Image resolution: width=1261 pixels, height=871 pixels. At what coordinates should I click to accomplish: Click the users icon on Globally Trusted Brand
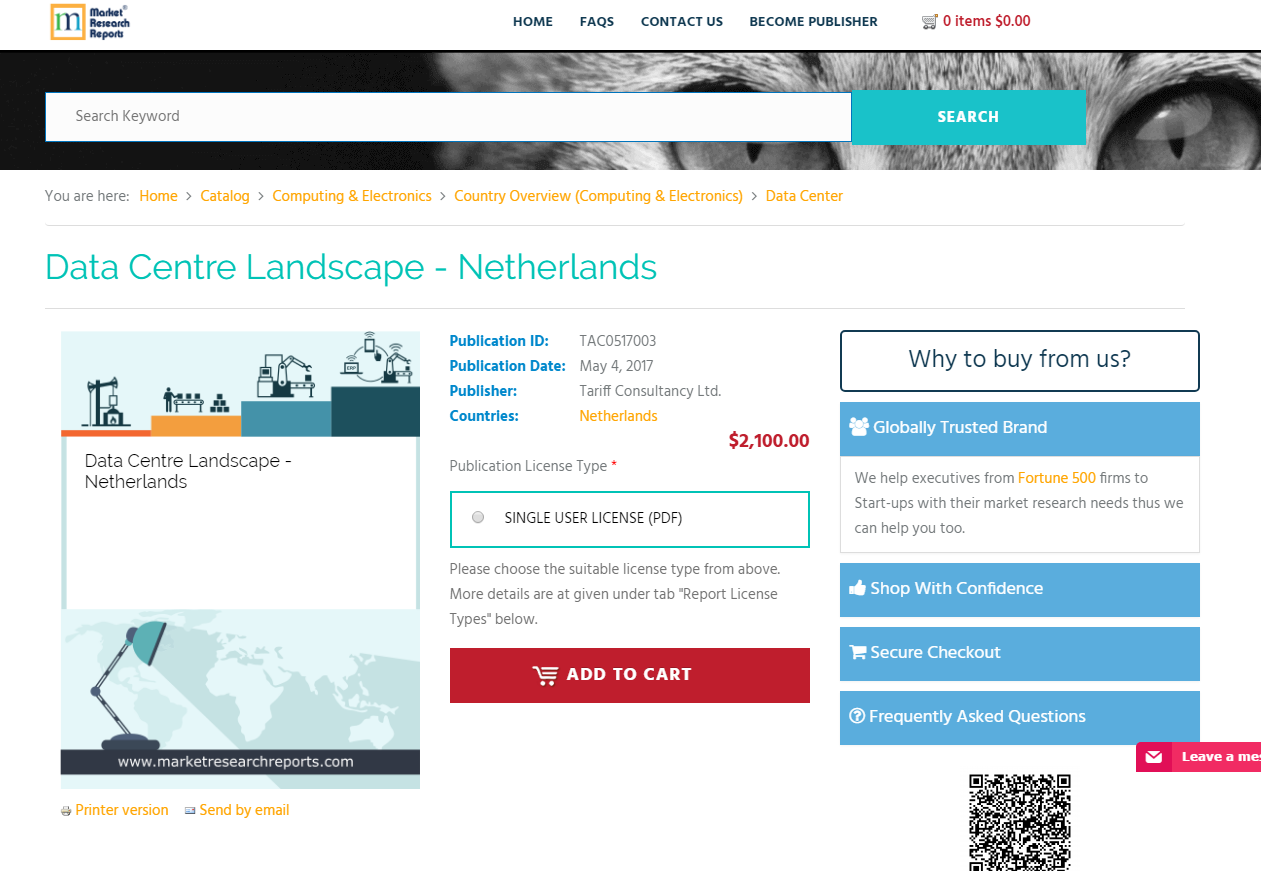859,427
